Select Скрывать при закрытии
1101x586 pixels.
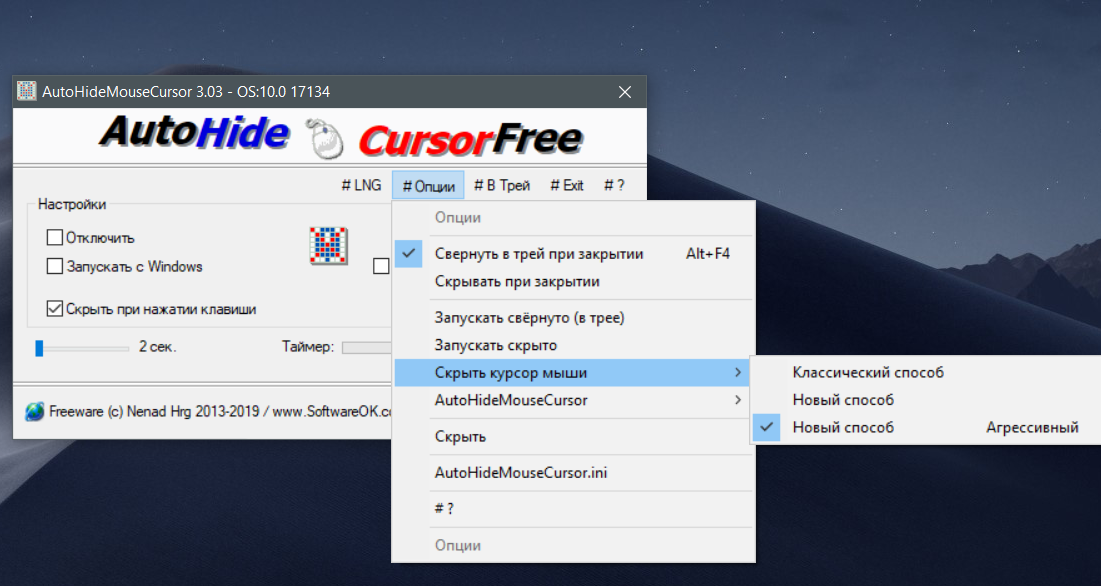click(573, 281)
